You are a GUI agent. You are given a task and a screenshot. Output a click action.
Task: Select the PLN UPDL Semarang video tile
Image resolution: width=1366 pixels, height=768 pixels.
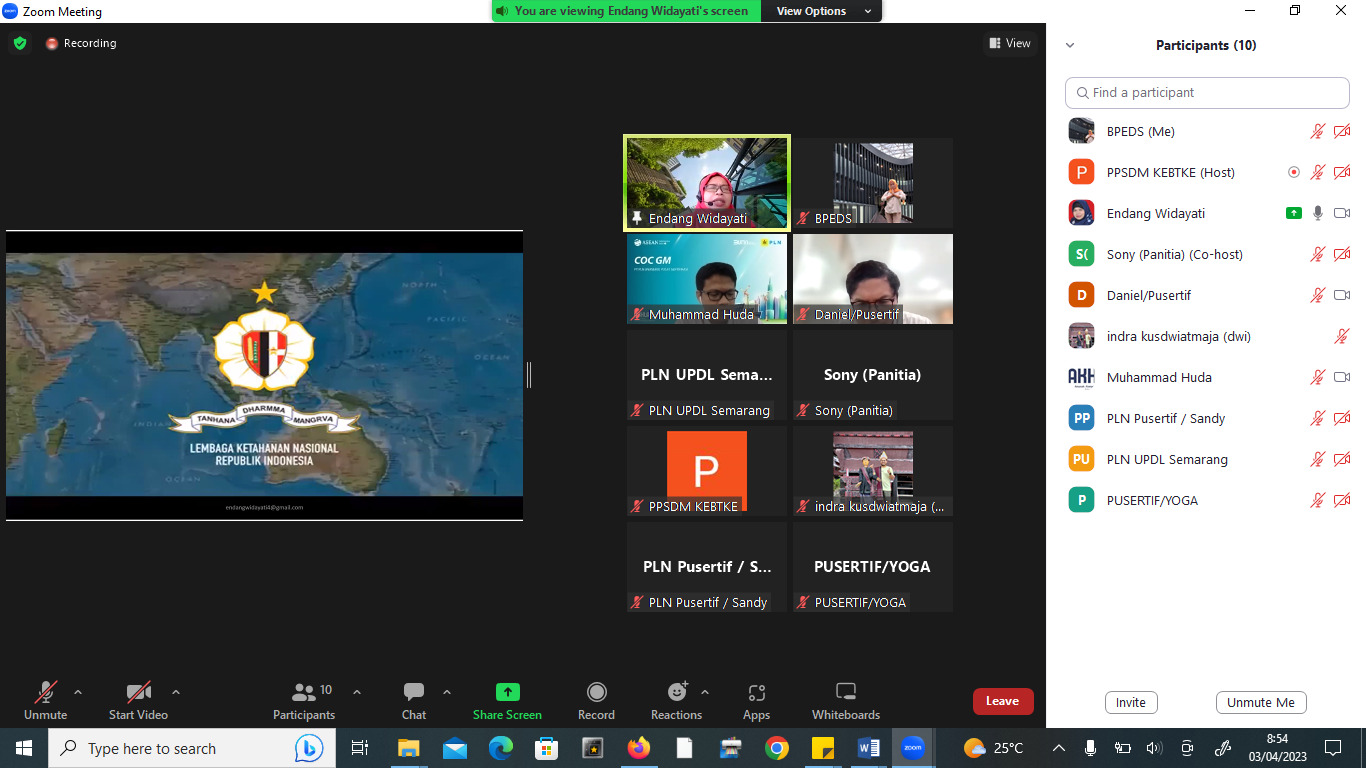pos(707,375)
